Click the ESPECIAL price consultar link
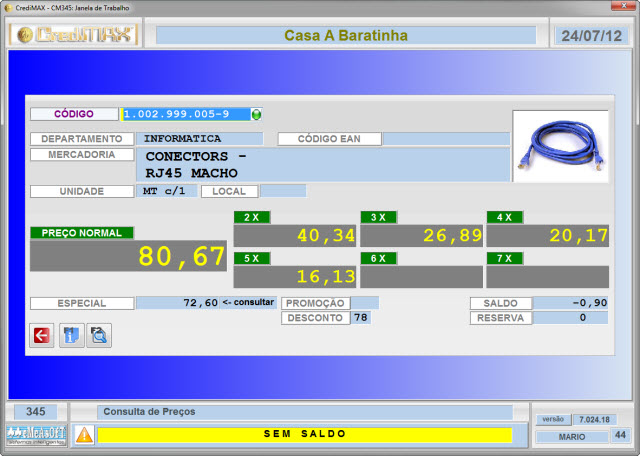640x456 pixels. 248,302
